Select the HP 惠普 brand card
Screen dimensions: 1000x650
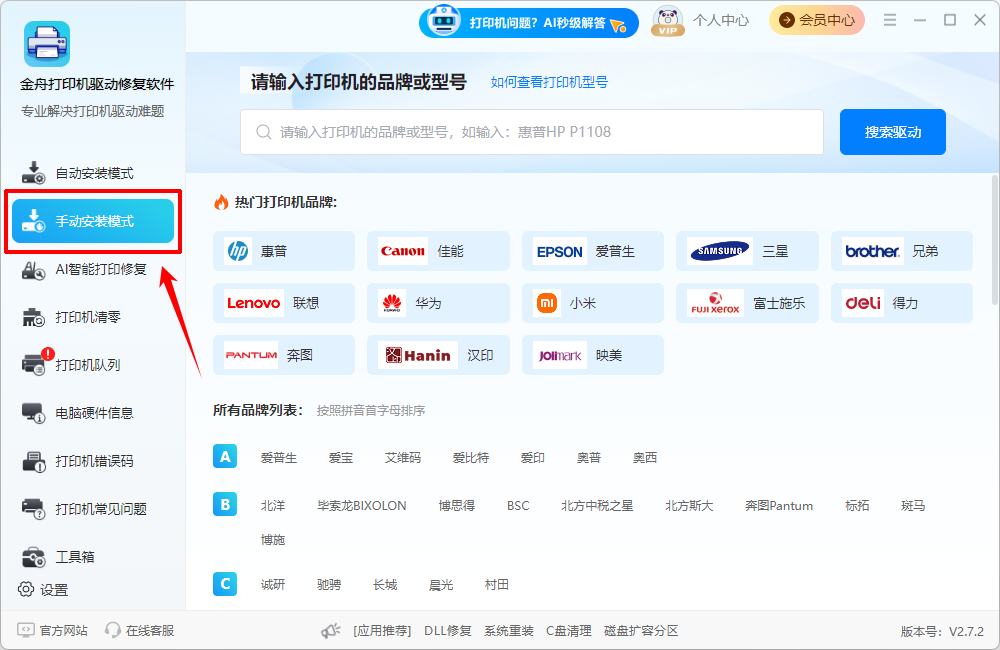click(x=284, y=251)
